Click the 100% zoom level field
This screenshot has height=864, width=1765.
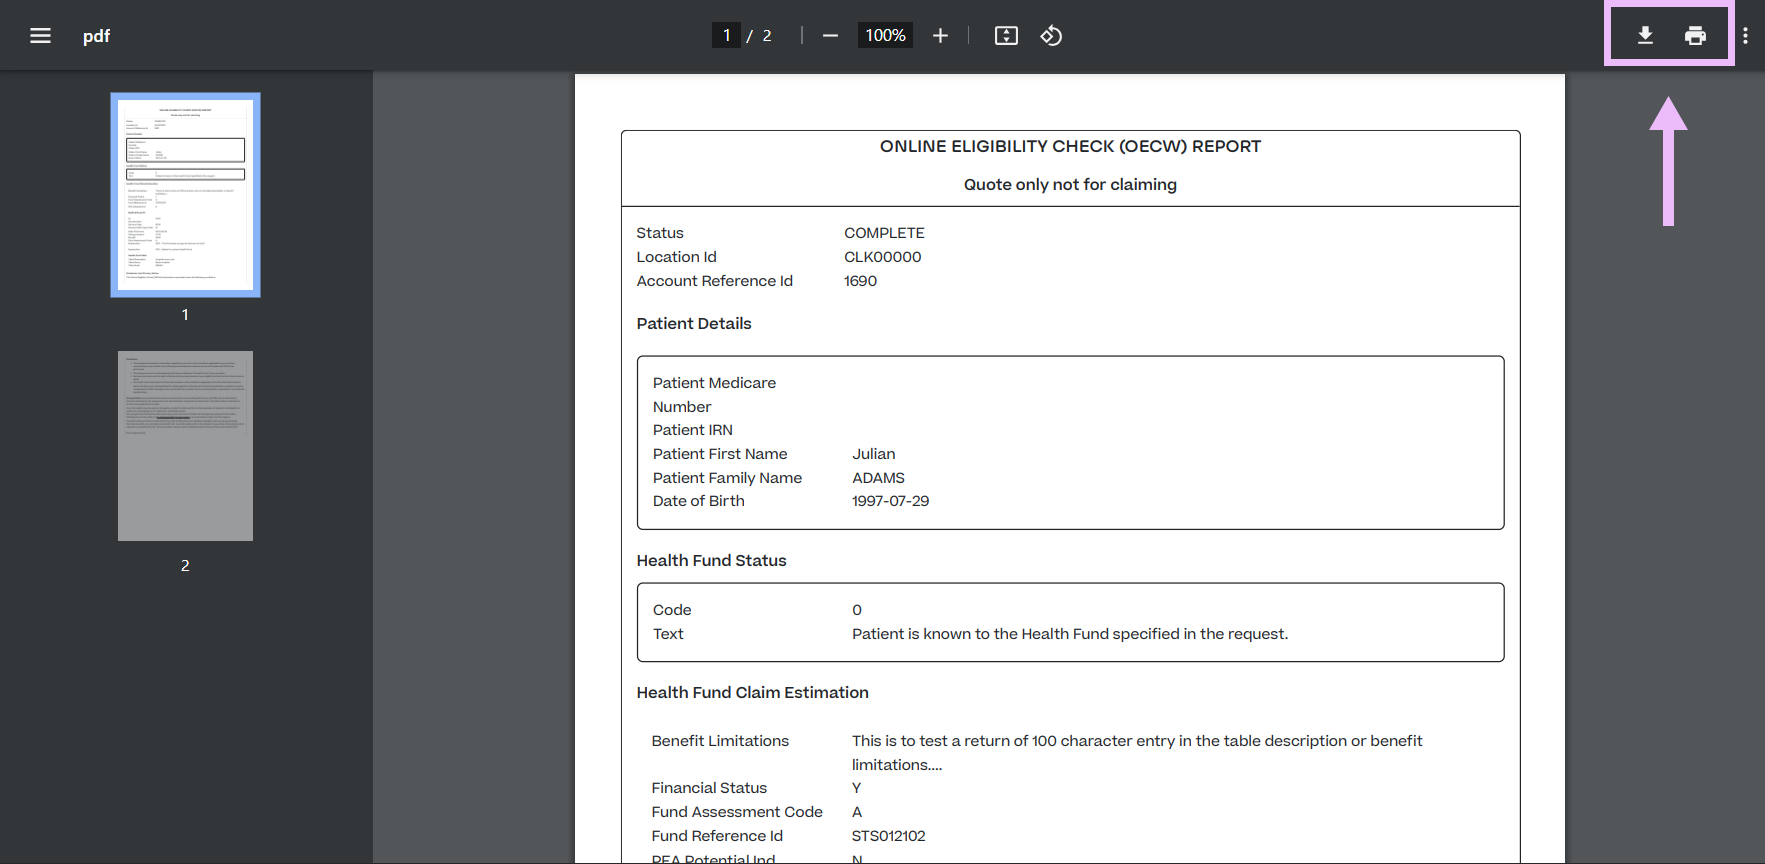tap(885, 35)
